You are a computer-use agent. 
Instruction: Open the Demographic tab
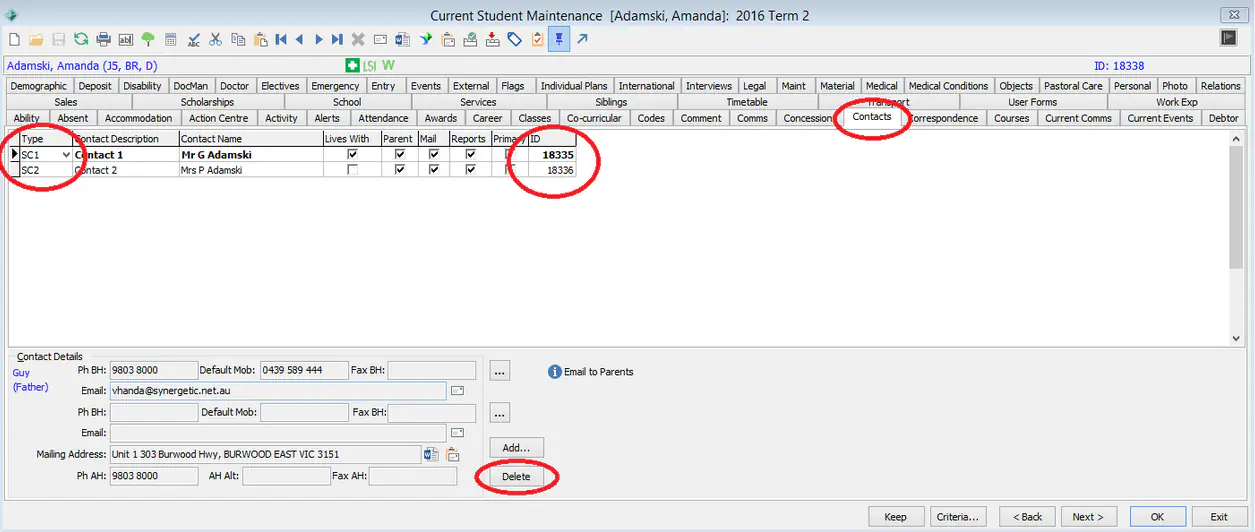pos(39,86)
